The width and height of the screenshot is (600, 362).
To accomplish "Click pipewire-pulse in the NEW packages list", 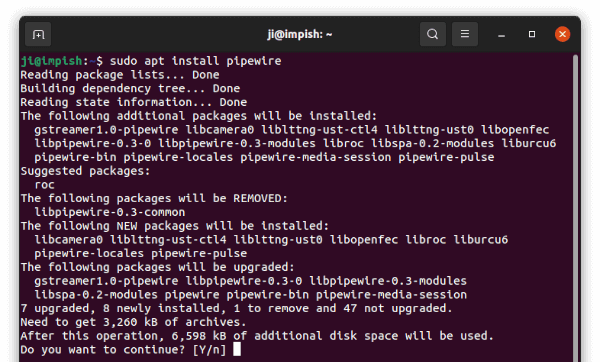I will click(x=199, y=253).
